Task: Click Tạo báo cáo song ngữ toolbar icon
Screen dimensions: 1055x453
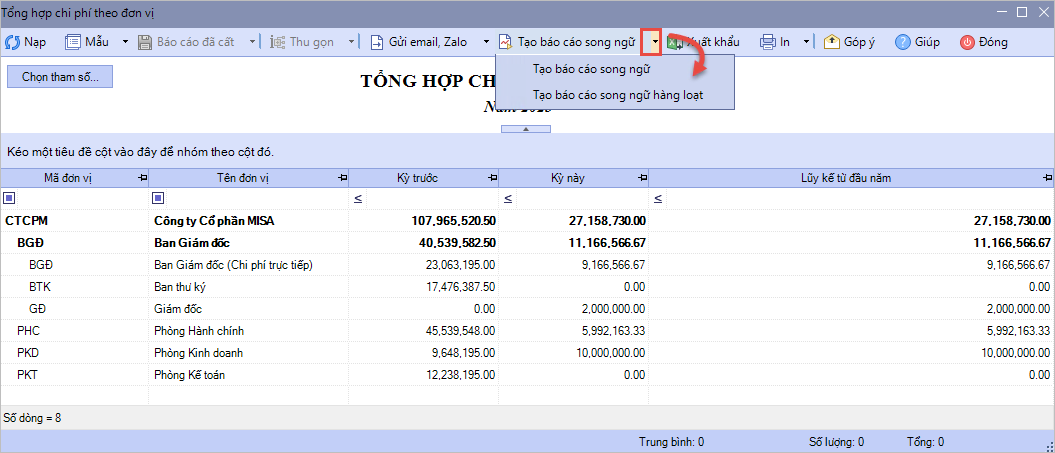Action: (x=506, y=42)
